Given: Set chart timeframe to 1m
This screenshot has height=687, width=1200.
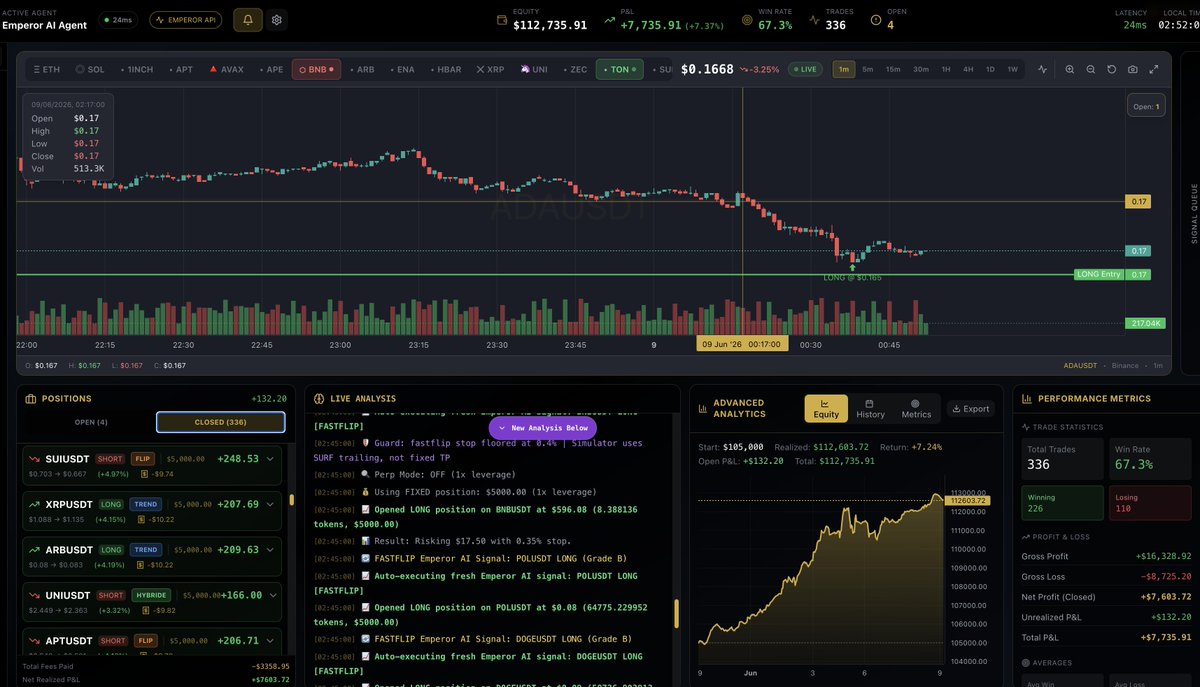Looking at the screenshot, I should click(x=844, y=69).
